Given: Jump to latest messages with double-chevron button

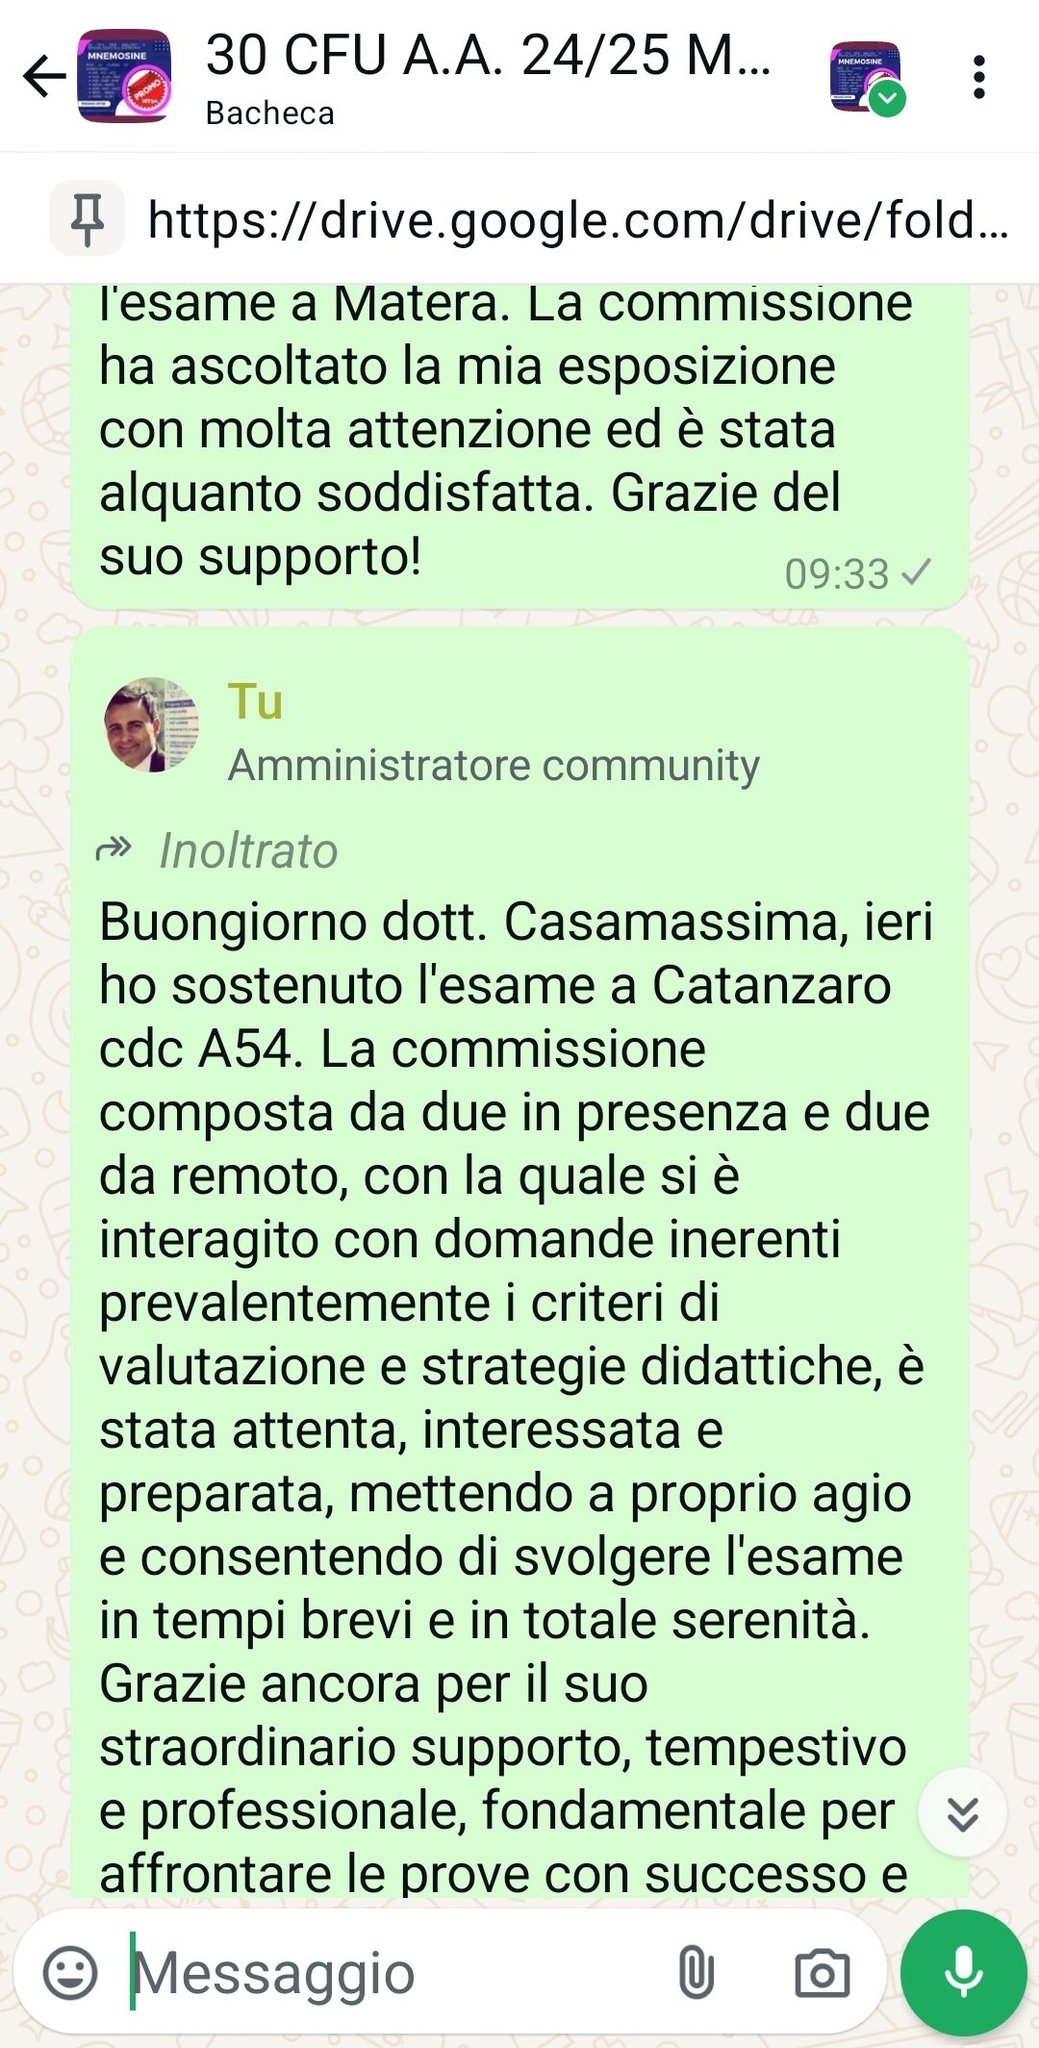Looking at the screenshot, I should [x=962, y=1813].
